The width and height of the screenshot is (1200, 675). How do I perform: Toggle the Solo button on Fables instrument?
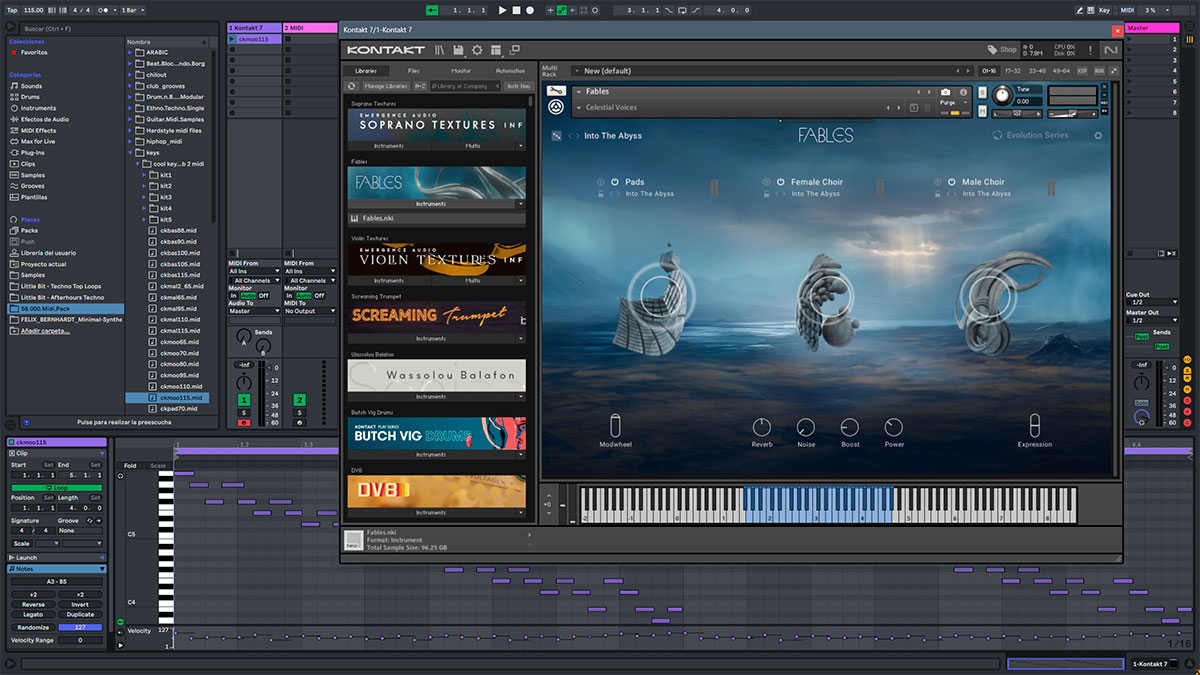coord(982,92)
